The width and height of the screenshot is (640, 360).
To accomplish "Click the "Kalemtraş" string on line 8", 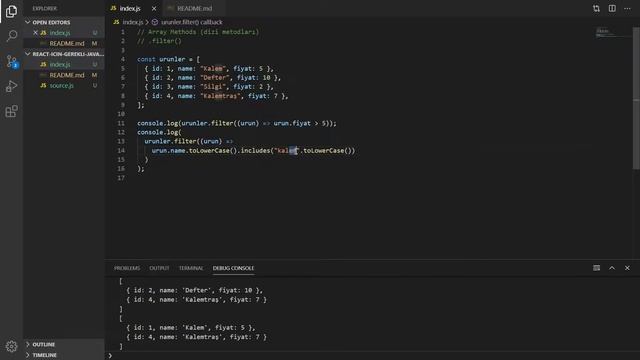I will (x=221, y=96).
